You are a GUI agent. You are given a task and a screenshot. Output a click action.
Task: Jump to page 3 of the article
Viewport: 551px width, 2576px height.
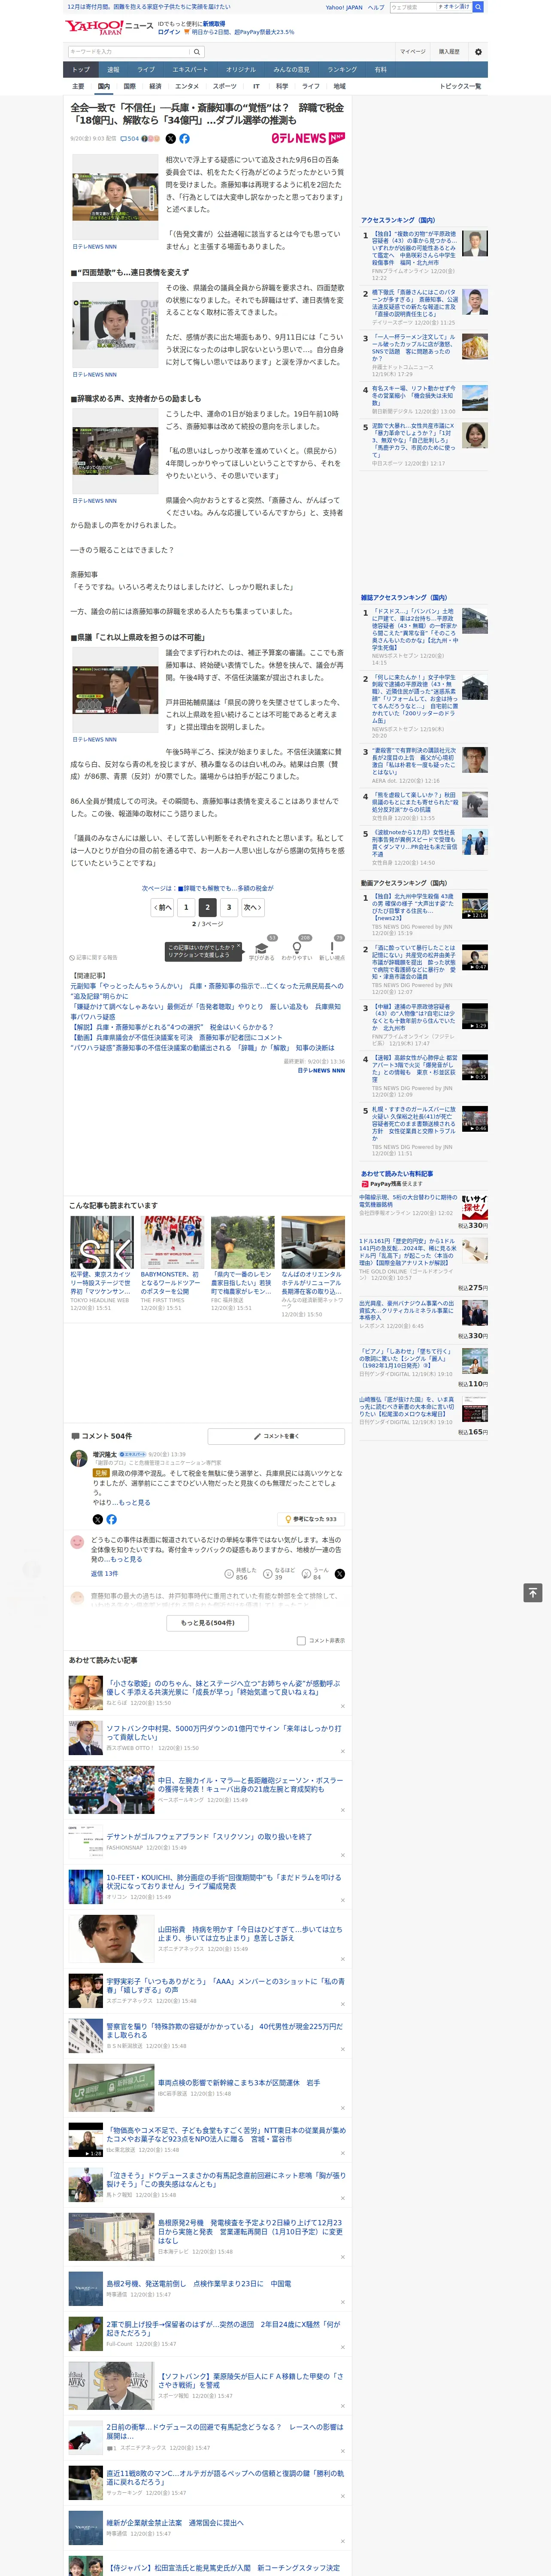tap(229, 907)
